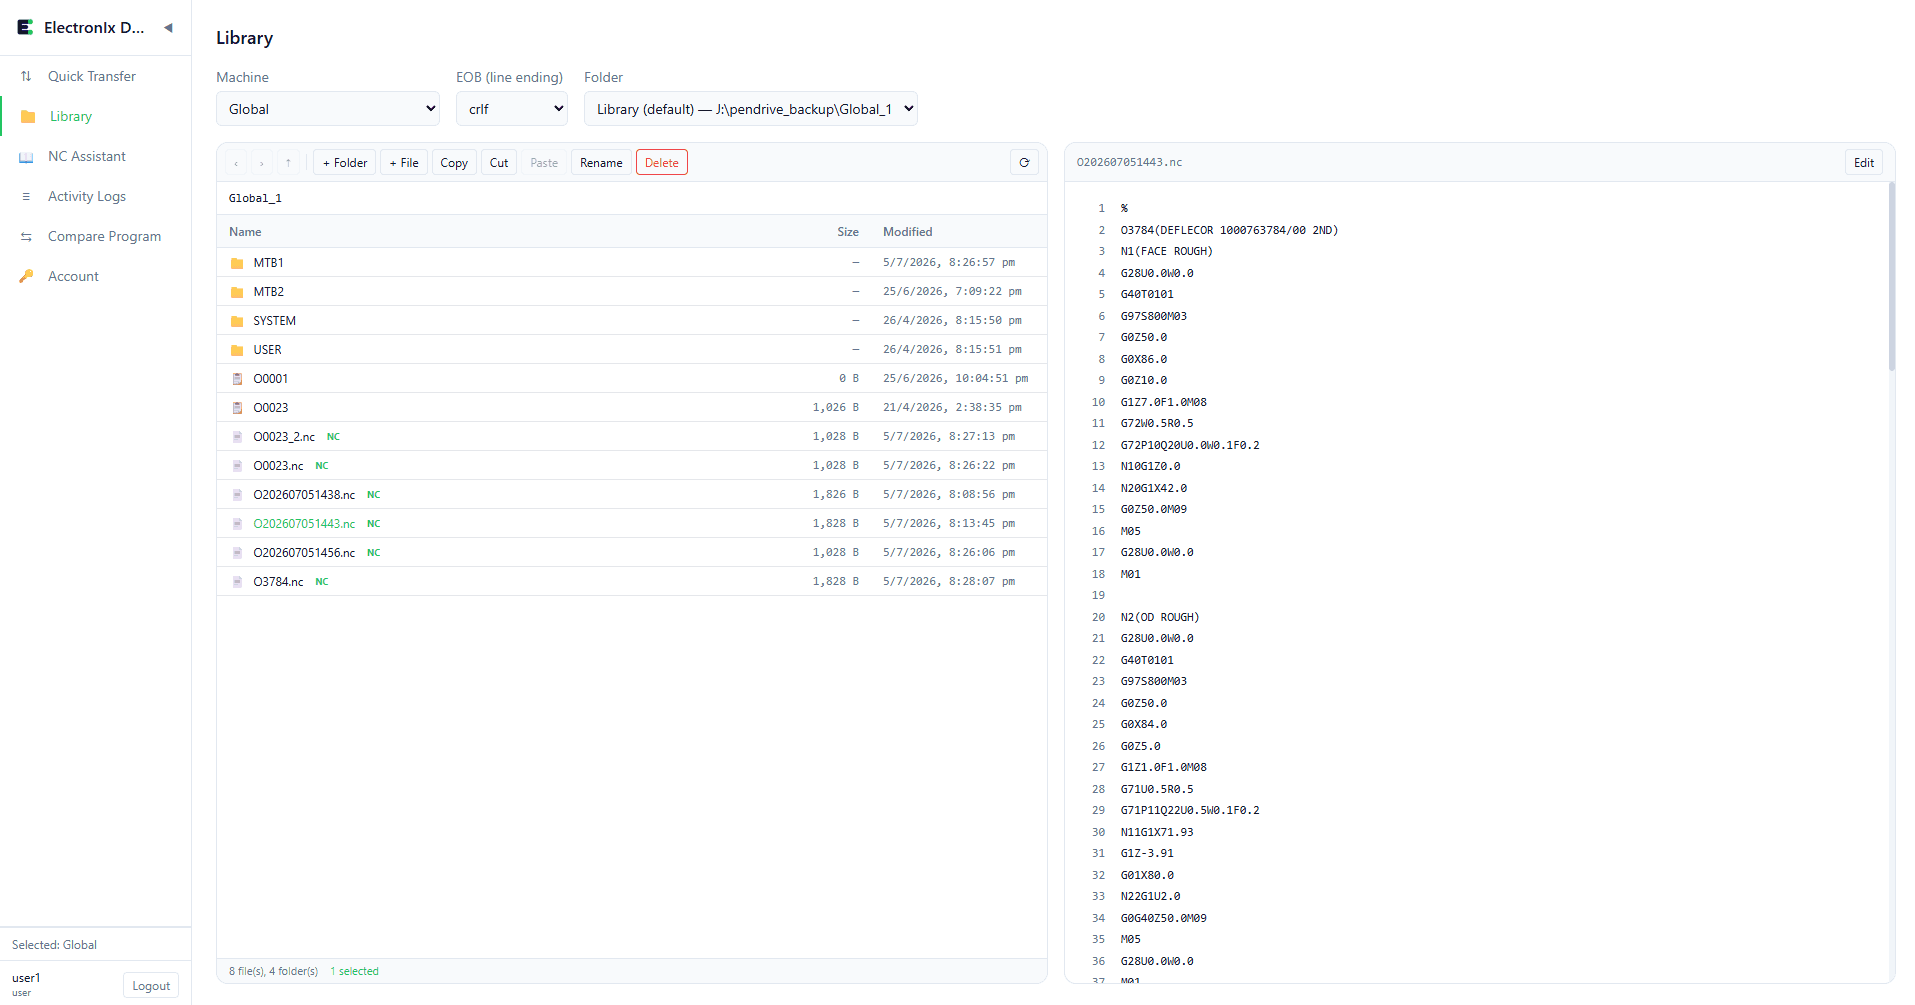Log out using the Logout button
The image size is (1915, 1005).
[151, 985]
